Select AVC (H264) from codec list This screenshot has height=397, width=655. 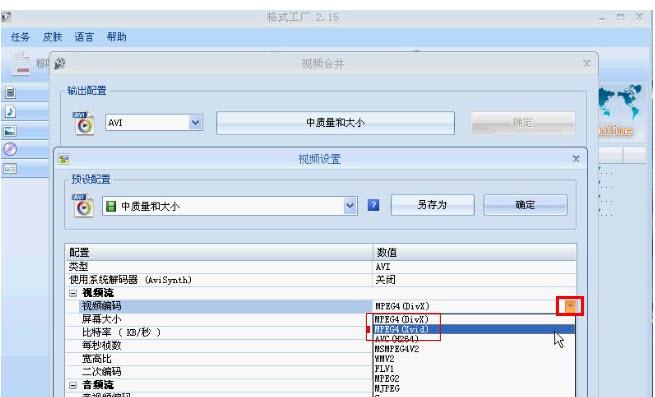click(x=474, y=339)
